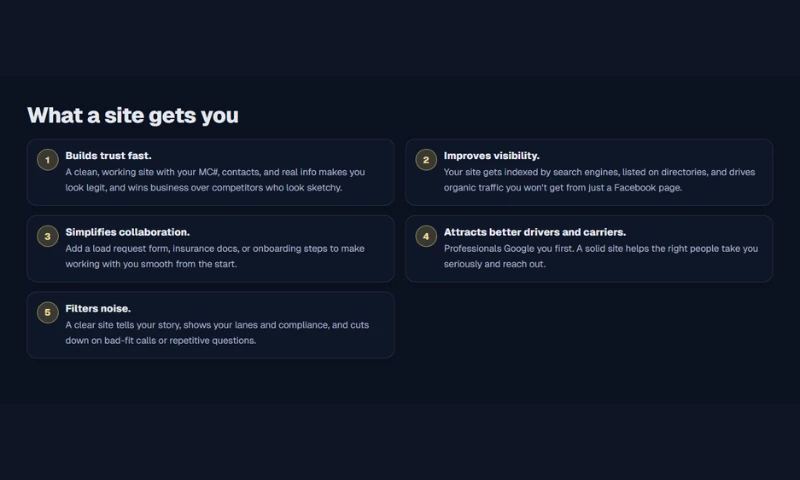Image resolution: width=800 pixels, height=480 pixels.
Task: Click the description paragraph under "Builds trust fast."
Action: pos(215,180)
